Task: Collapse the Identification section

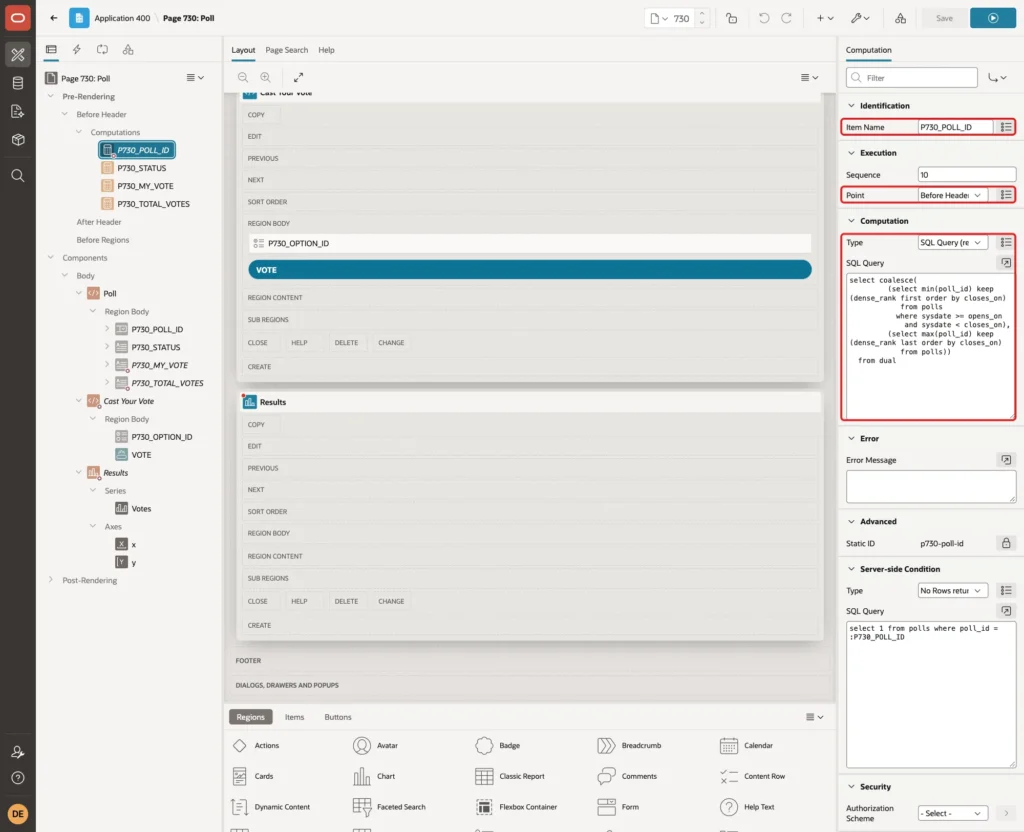Action: [851, 106]
